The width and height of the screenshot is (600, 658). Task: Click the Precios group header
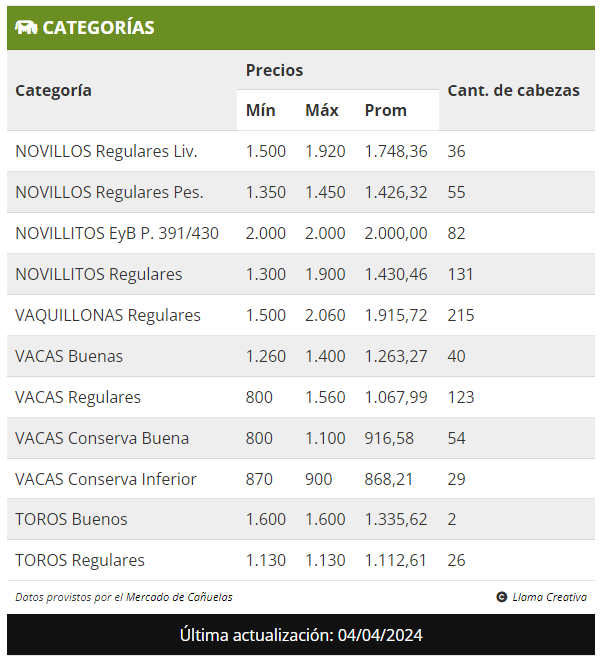[x=274, y=70]
